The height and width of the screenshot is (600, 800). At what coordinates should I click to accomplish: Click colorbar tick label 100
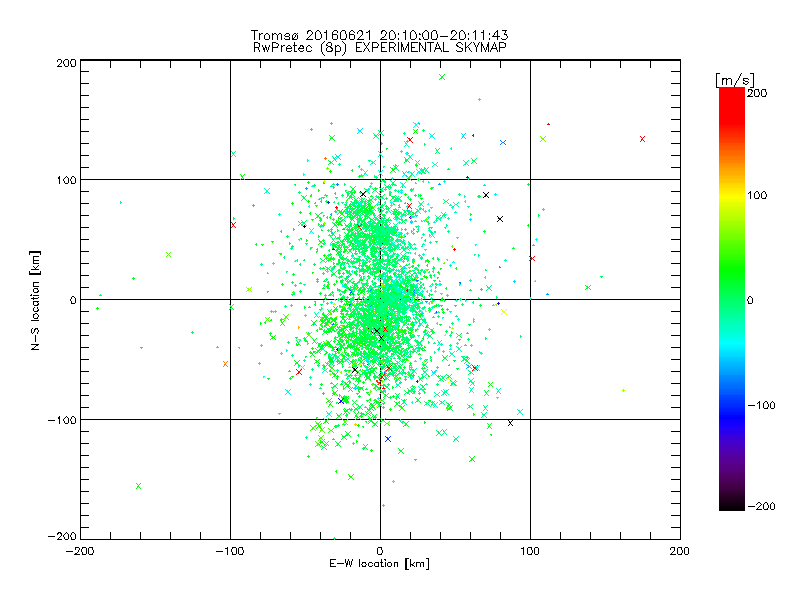point(757,195)
